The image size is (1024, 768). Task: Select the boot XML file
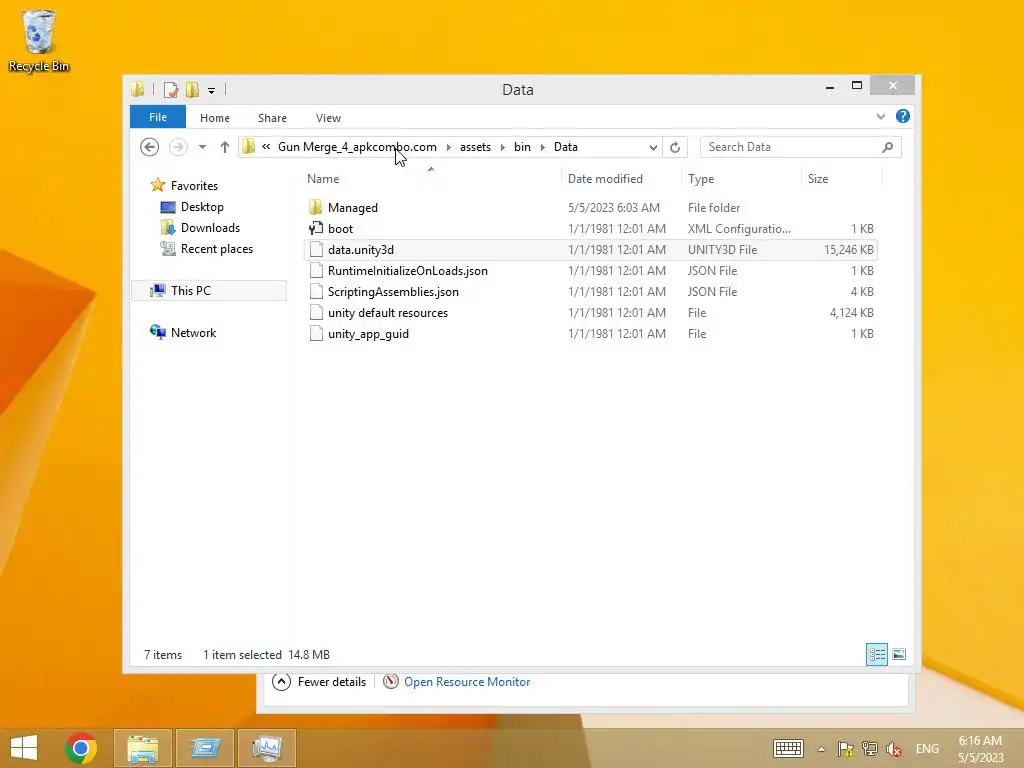click(590, 229)
